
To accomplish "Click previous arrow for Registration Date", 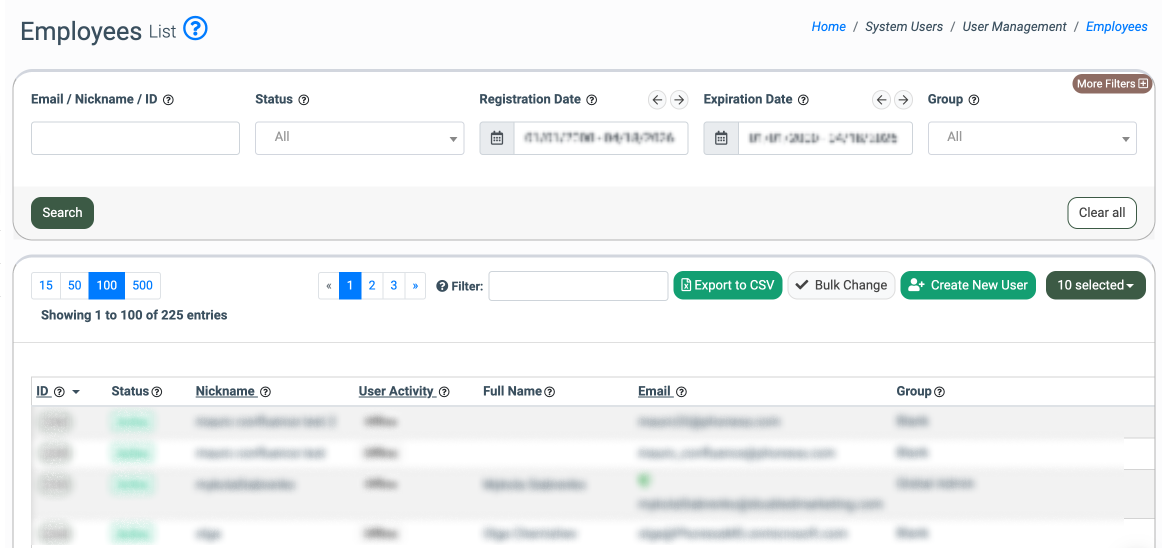I will pyautogui.click(x=657, y=99).
